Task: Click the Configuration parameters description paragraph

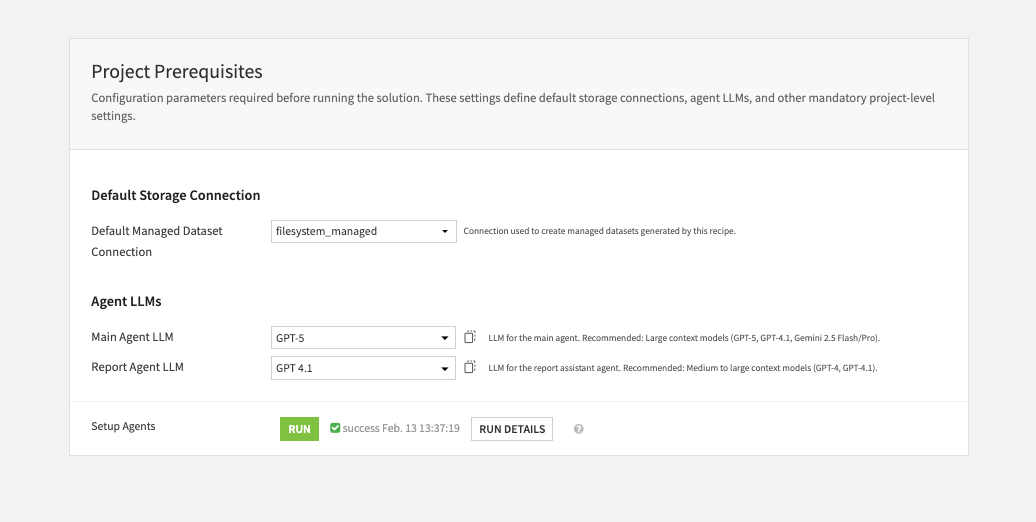Action: 513,106
